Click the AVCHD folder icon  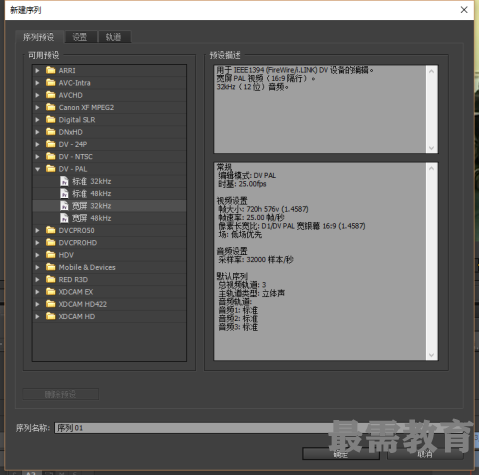51,95
